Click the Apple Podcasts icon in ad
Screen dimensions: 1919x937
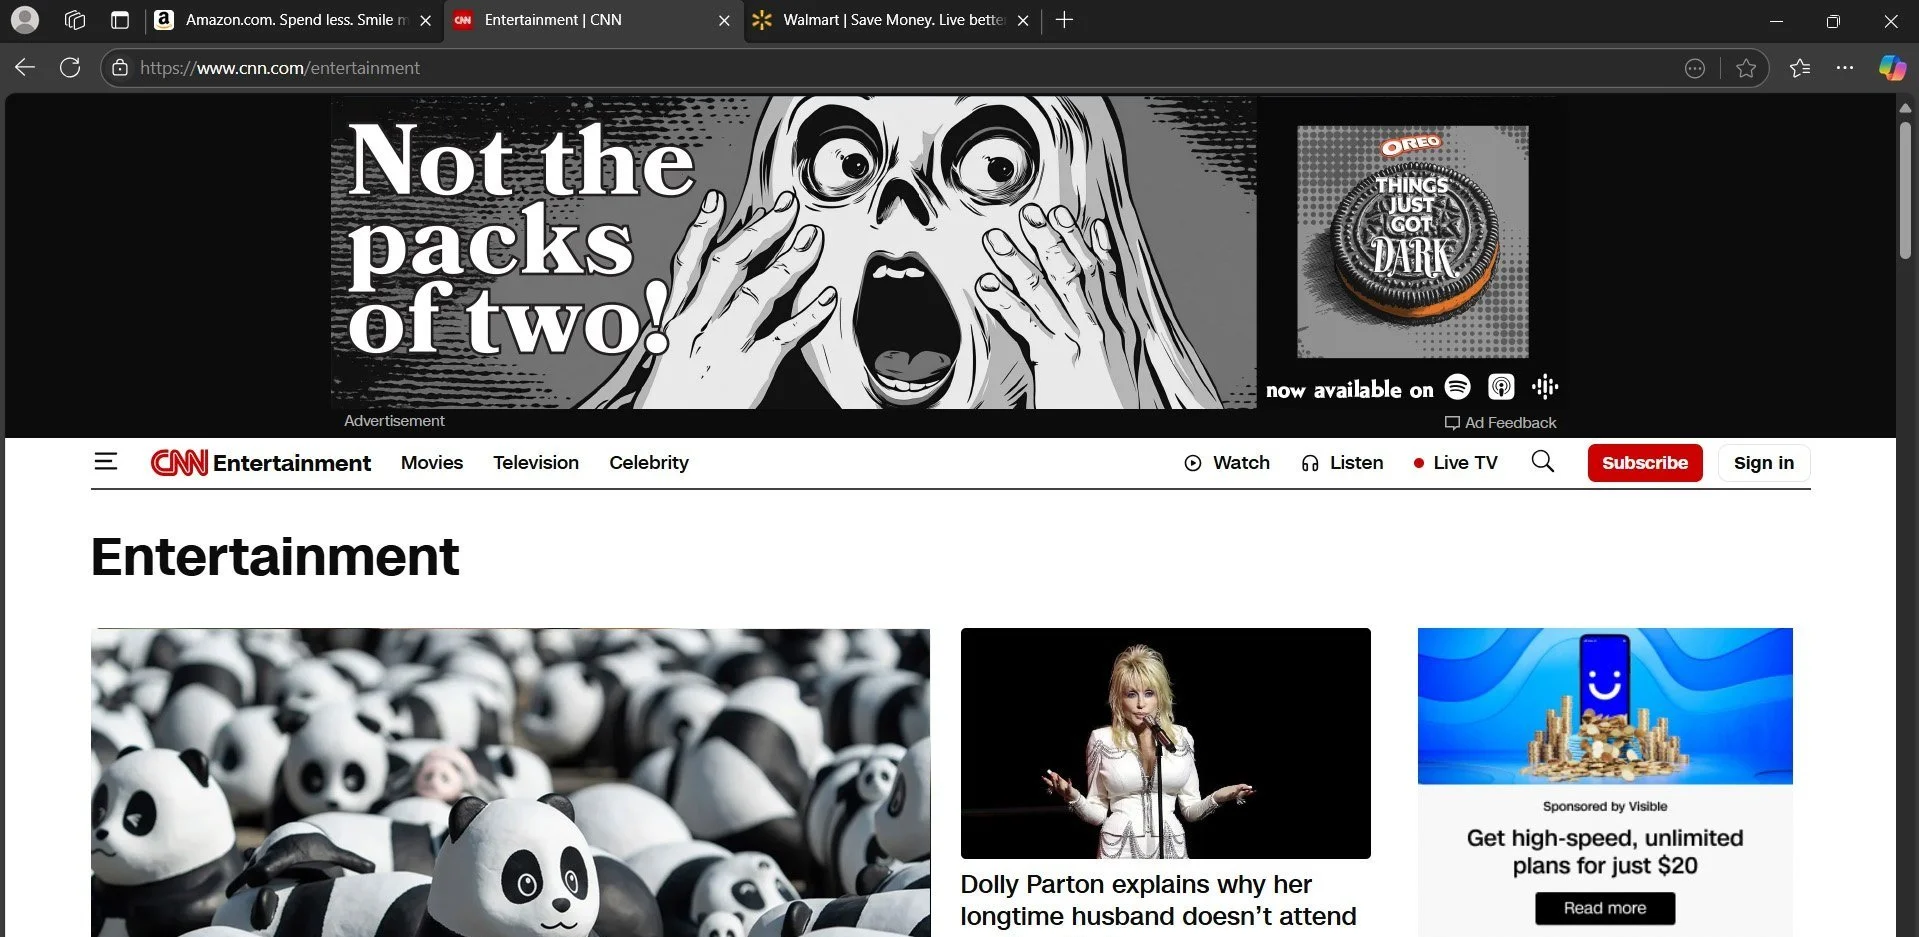(1501, 387)
